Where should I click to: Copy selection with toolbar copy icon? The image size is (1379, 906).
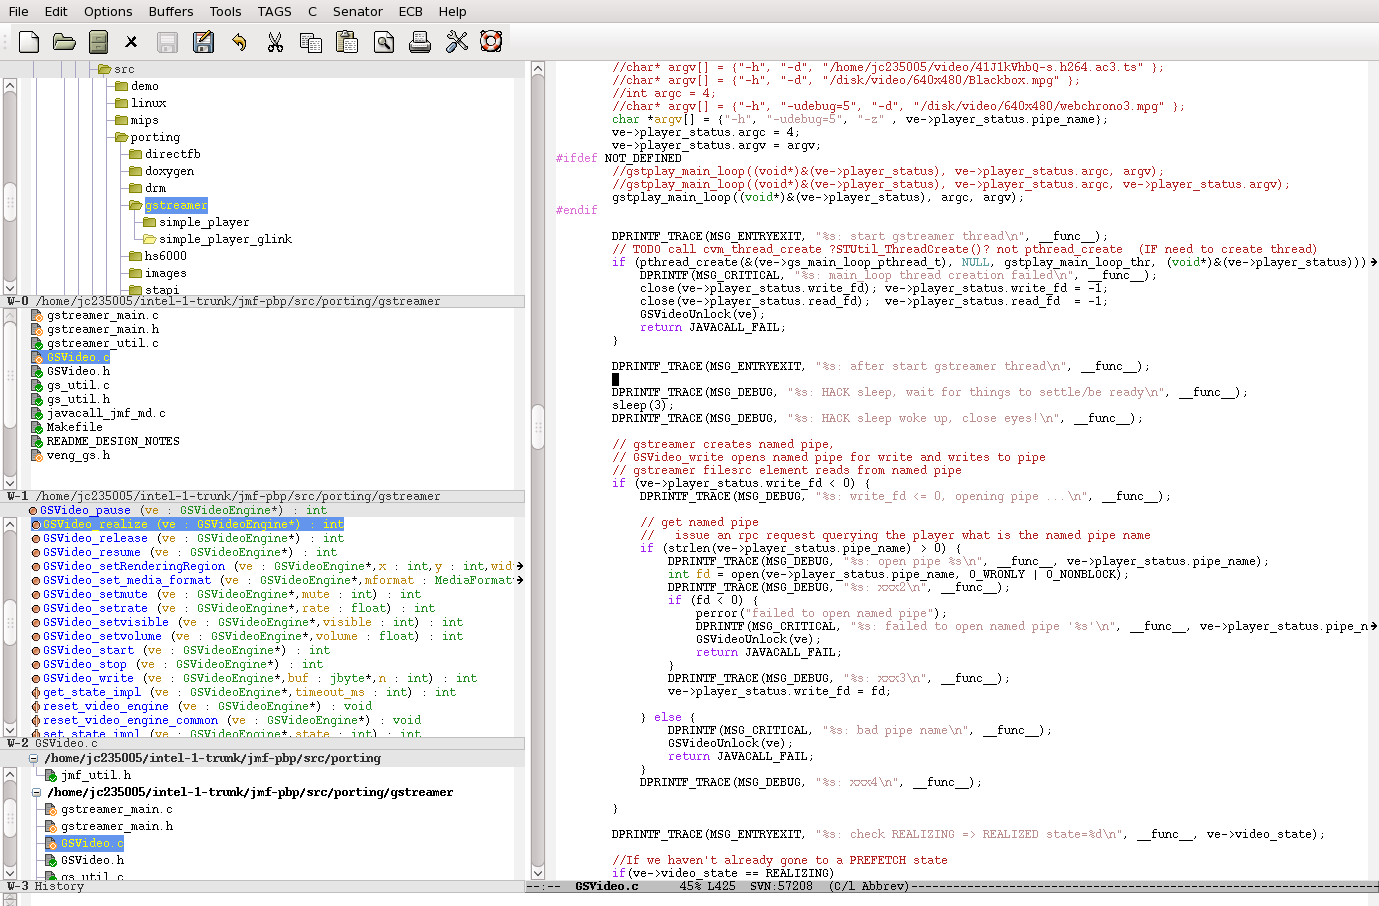(311, 42)
